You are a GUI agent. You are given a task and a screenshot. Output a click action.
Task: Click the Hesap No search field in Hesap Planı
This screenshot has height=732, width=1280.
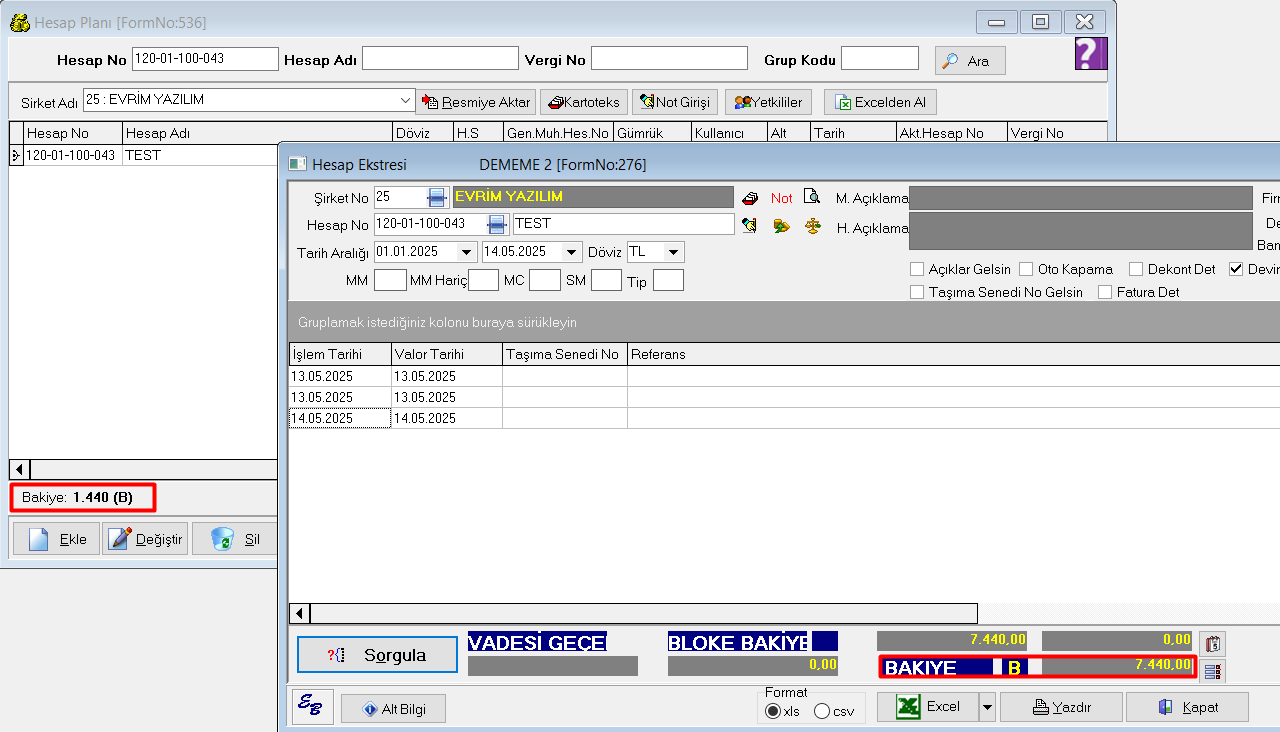click(205, 59)
